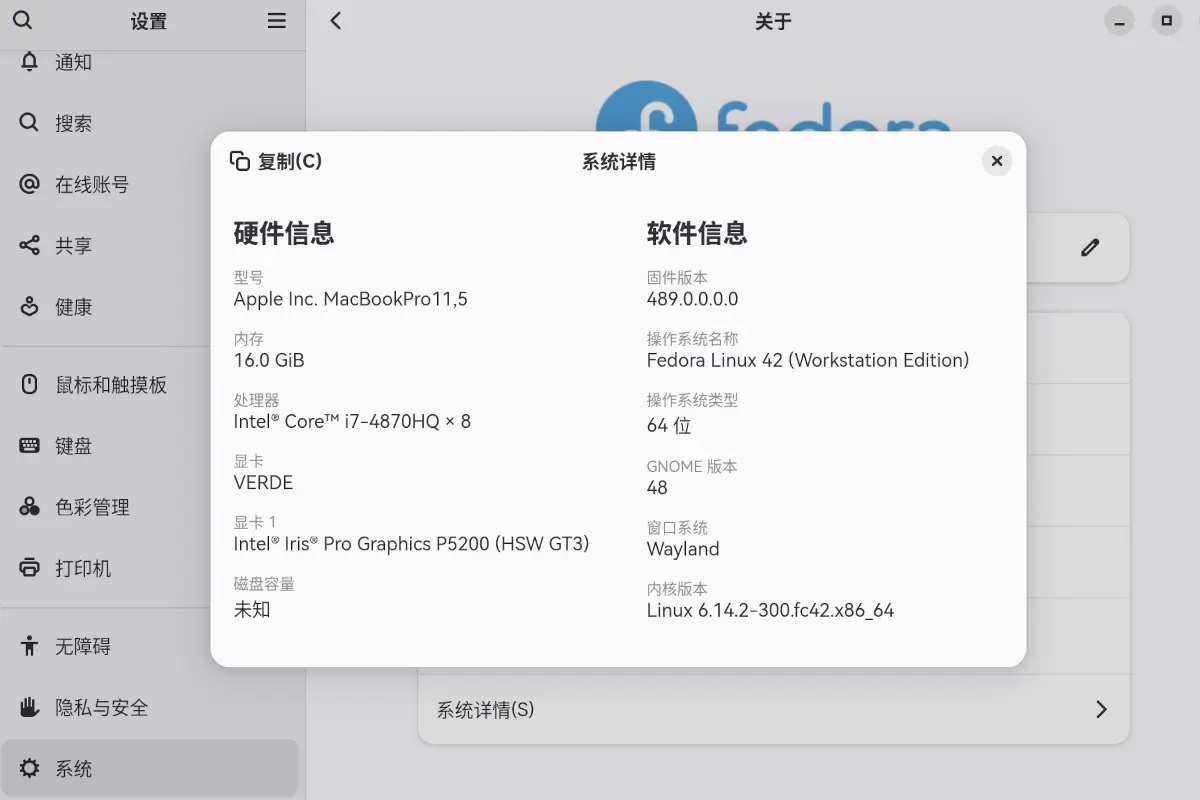Open the 无障碍 accessibility settings
The image size is (1200, 800).
tap(82, 647)
